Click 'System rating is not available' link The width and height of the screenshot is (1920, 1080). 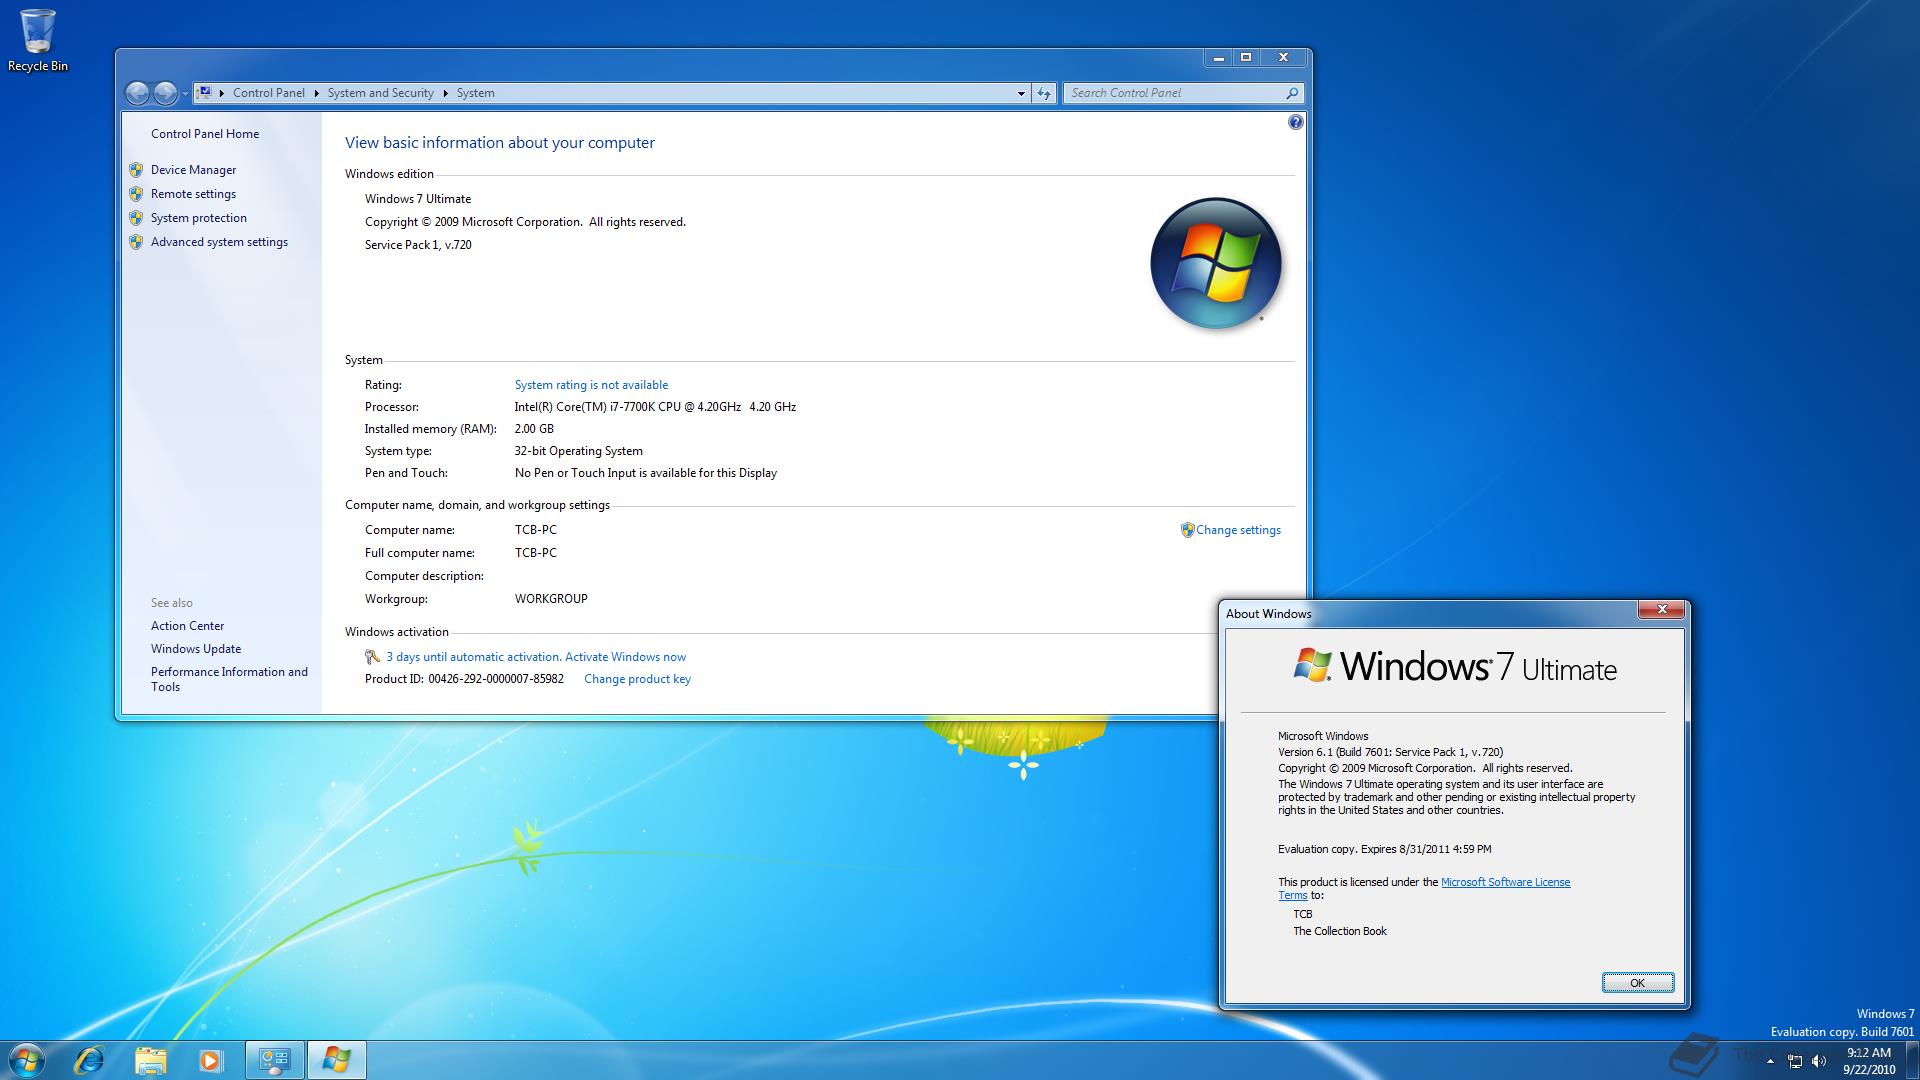click(x=591, y=385)
